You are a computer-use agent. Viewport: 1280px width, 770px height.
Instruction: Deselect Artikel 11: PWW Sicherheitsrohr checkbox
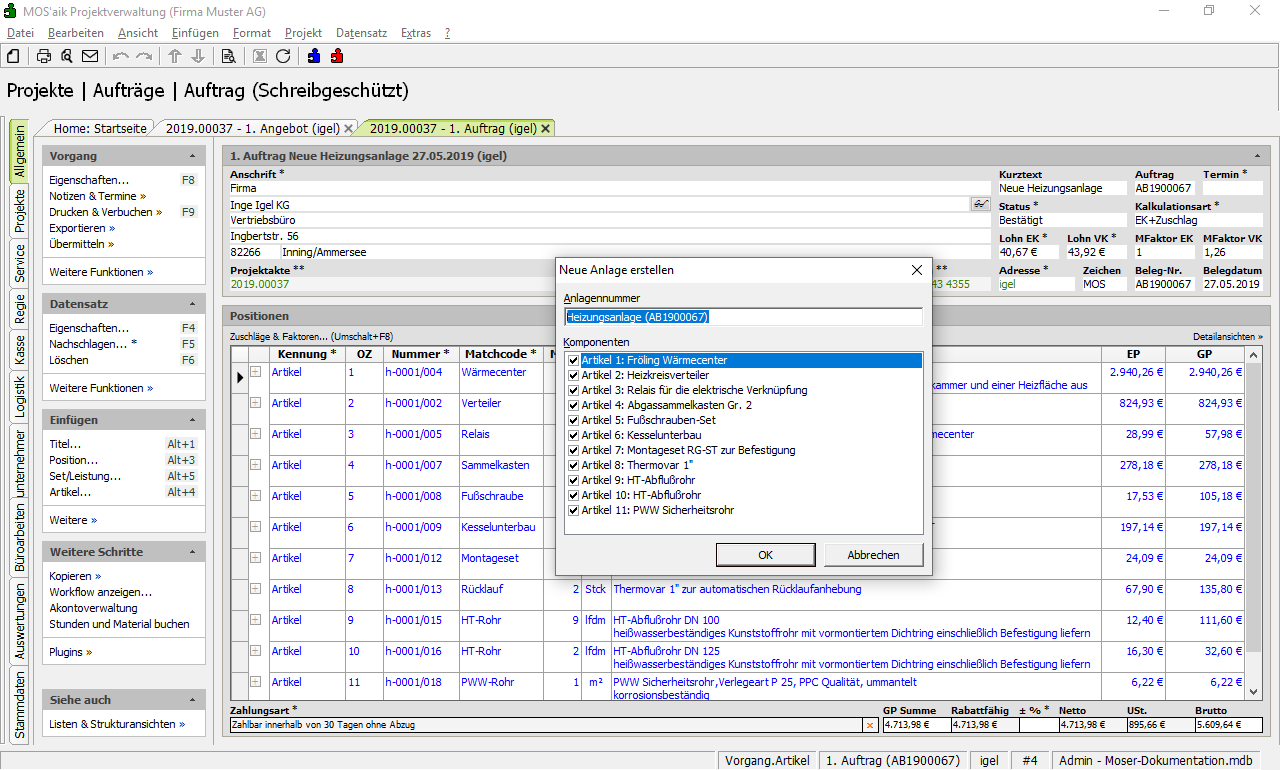(573, 510)
